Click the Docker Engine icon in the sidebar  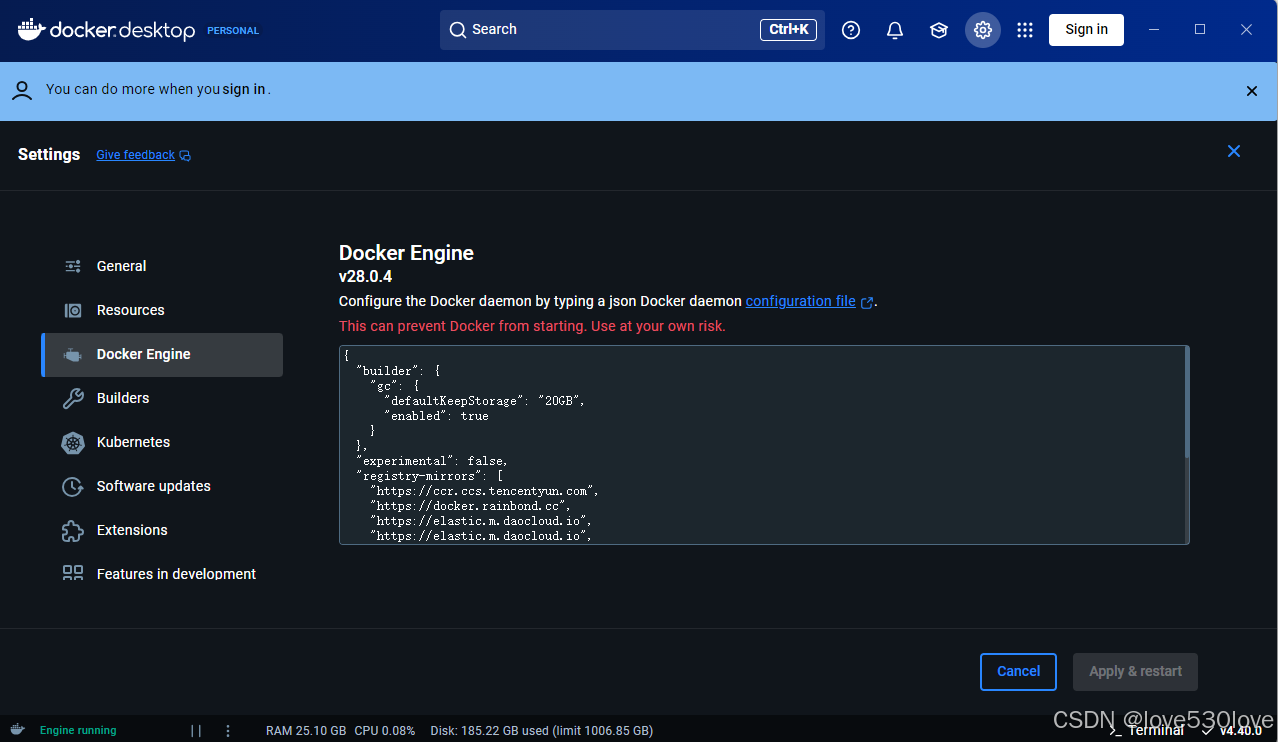click(x=73, y=354)
